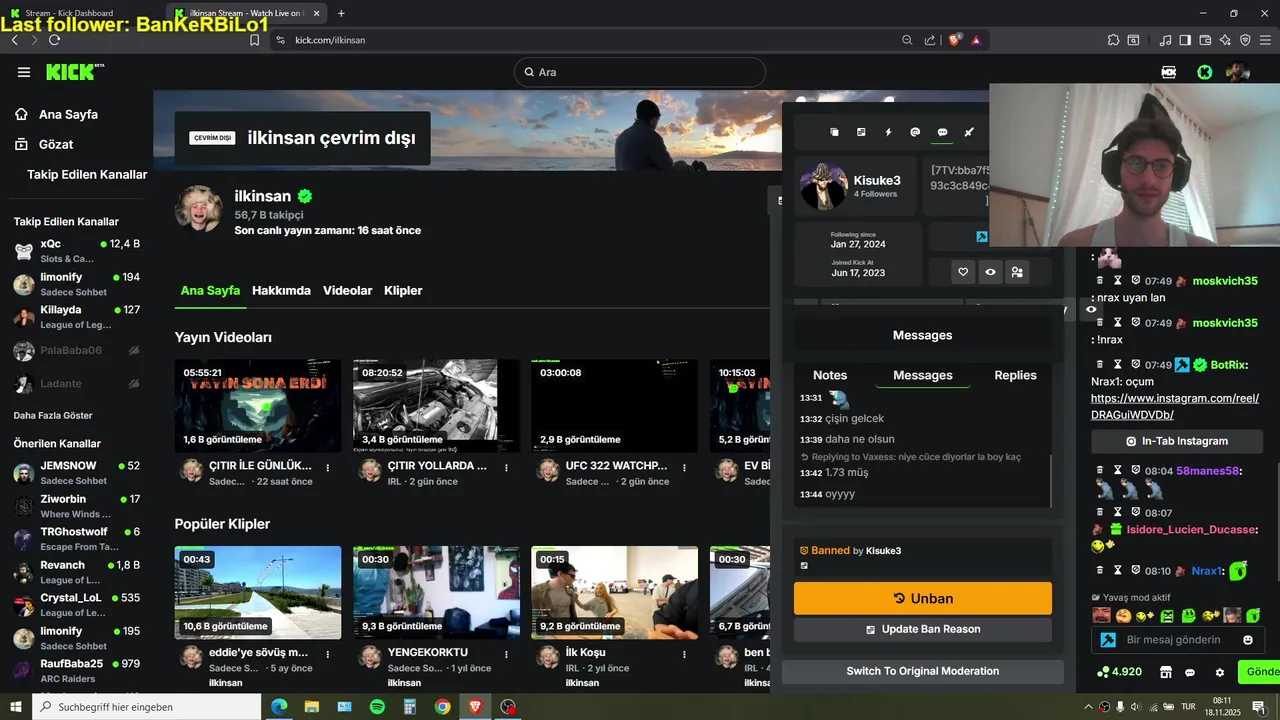
Task: Toggle the browser sidebar panel icon
Action: pos(1185,40)
